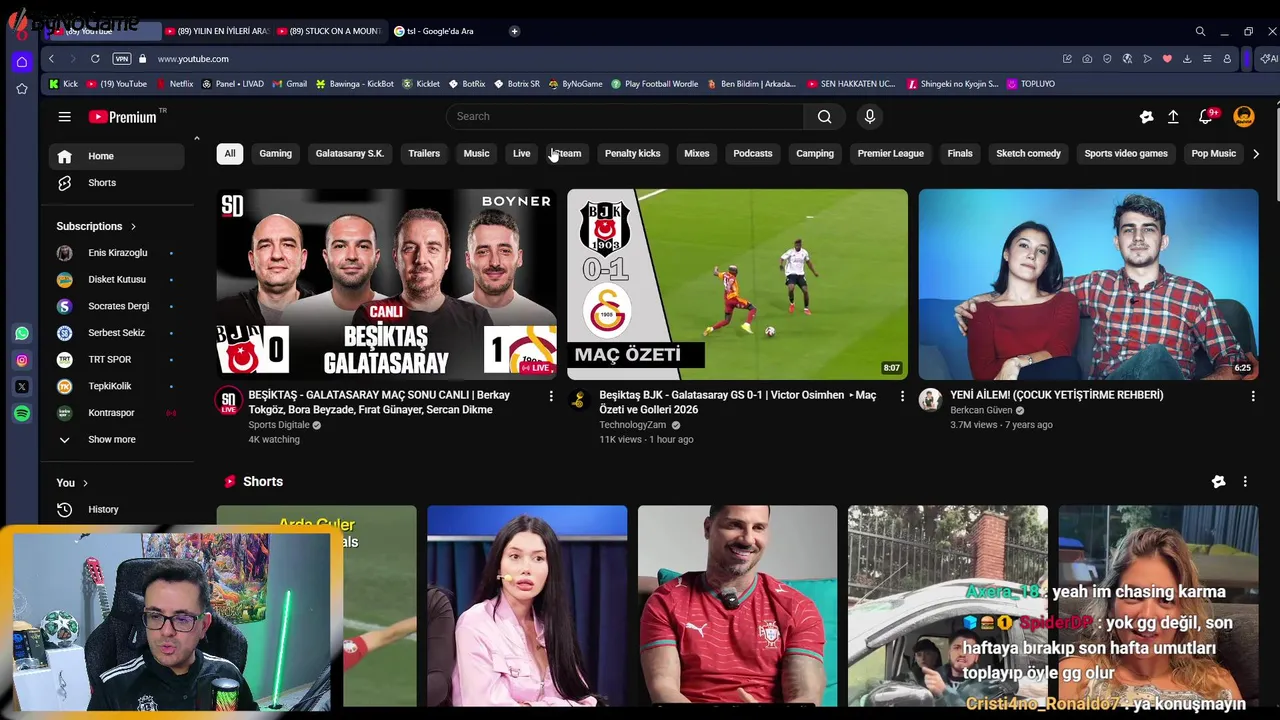Open History in the sidebar

pyautogui.click(x=117, y=510)
